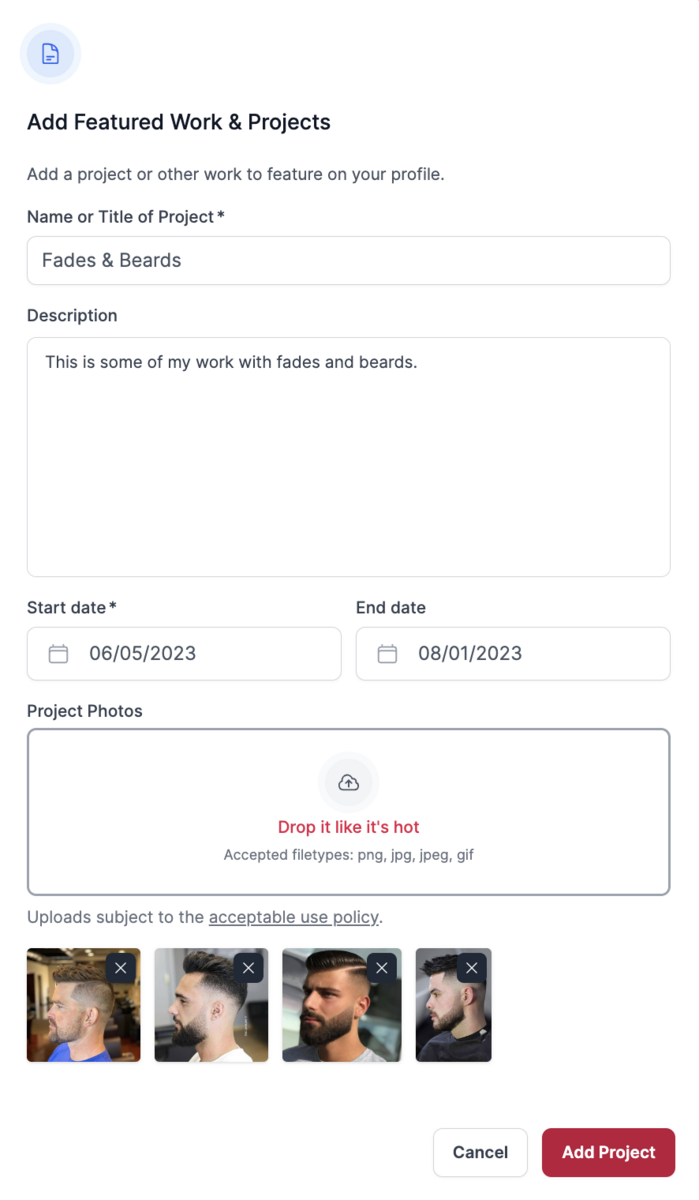Open the Start date calendar icon

tap(59, 654)
